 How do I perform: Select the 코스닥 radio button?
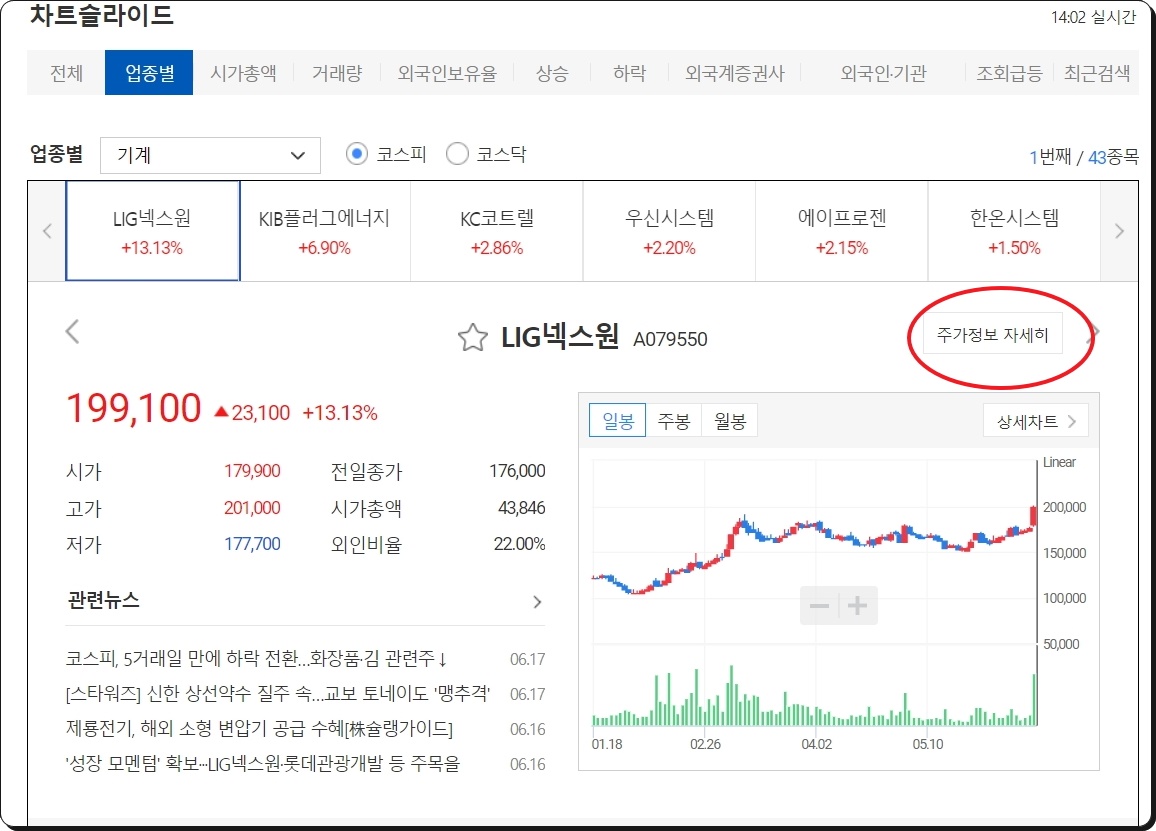[457, 154]
